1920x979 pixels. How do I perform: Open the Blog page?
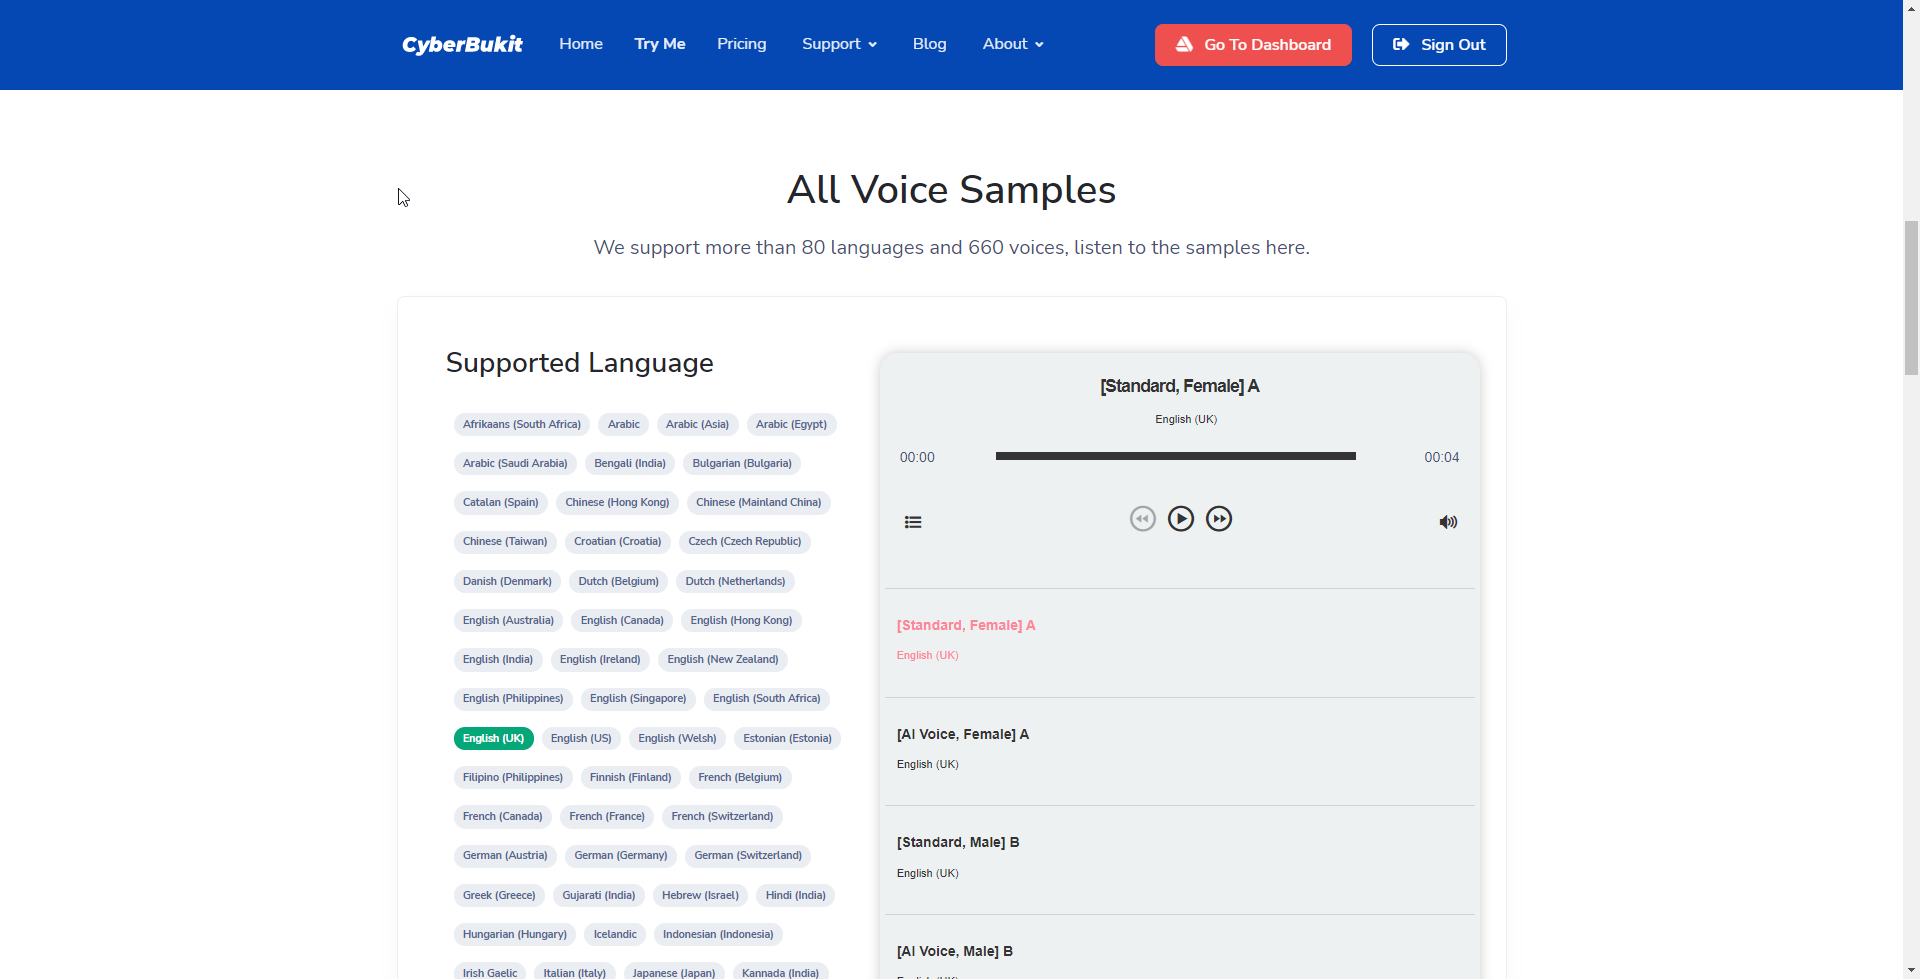[x=930, y=44]
